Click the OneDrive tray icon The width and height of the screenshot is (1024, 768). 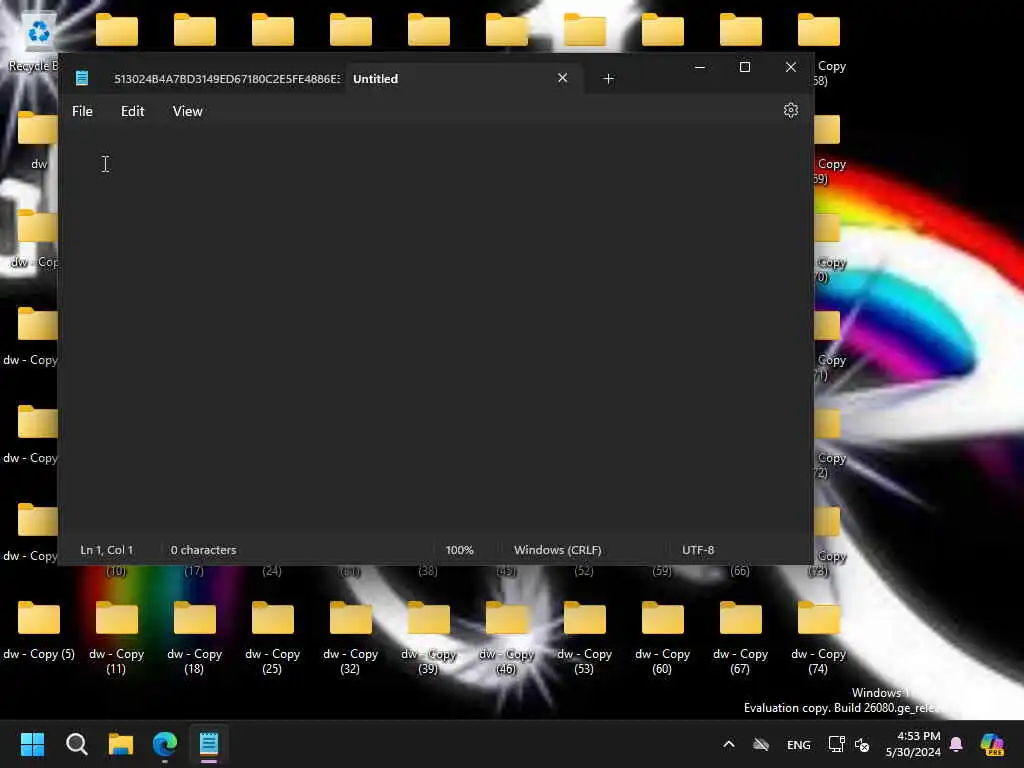[x=761, y=744]
